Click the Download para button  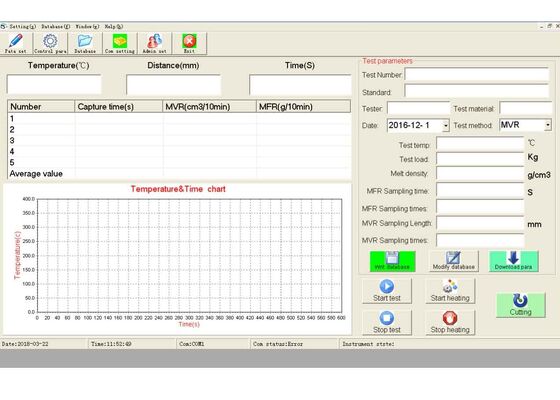click(x=513, y=261)
